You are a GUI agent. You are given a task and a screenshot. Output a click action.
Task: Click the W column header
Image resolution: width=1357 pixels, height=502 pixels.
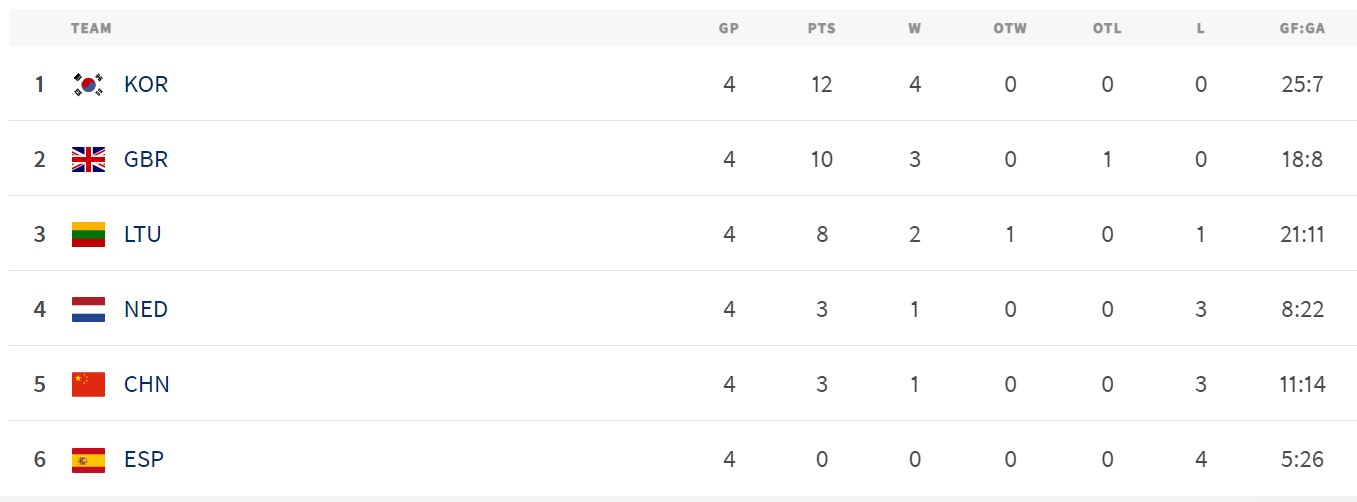[915, 28]
